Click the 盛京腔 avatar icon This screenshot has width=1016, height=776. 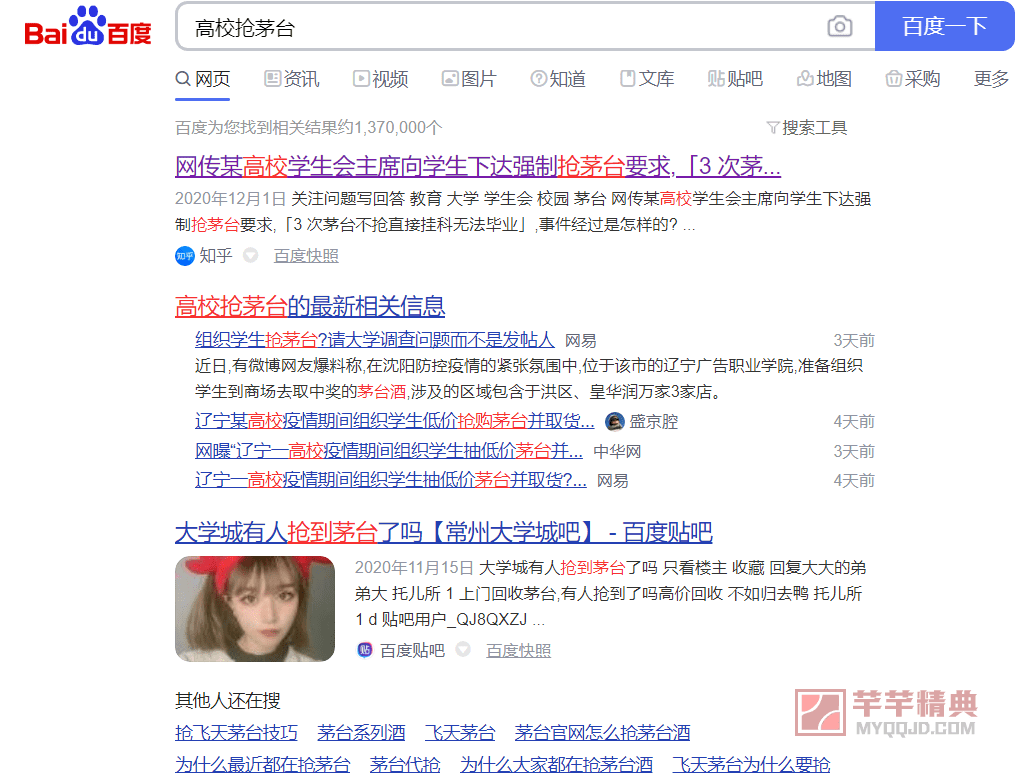coord(614,422)
